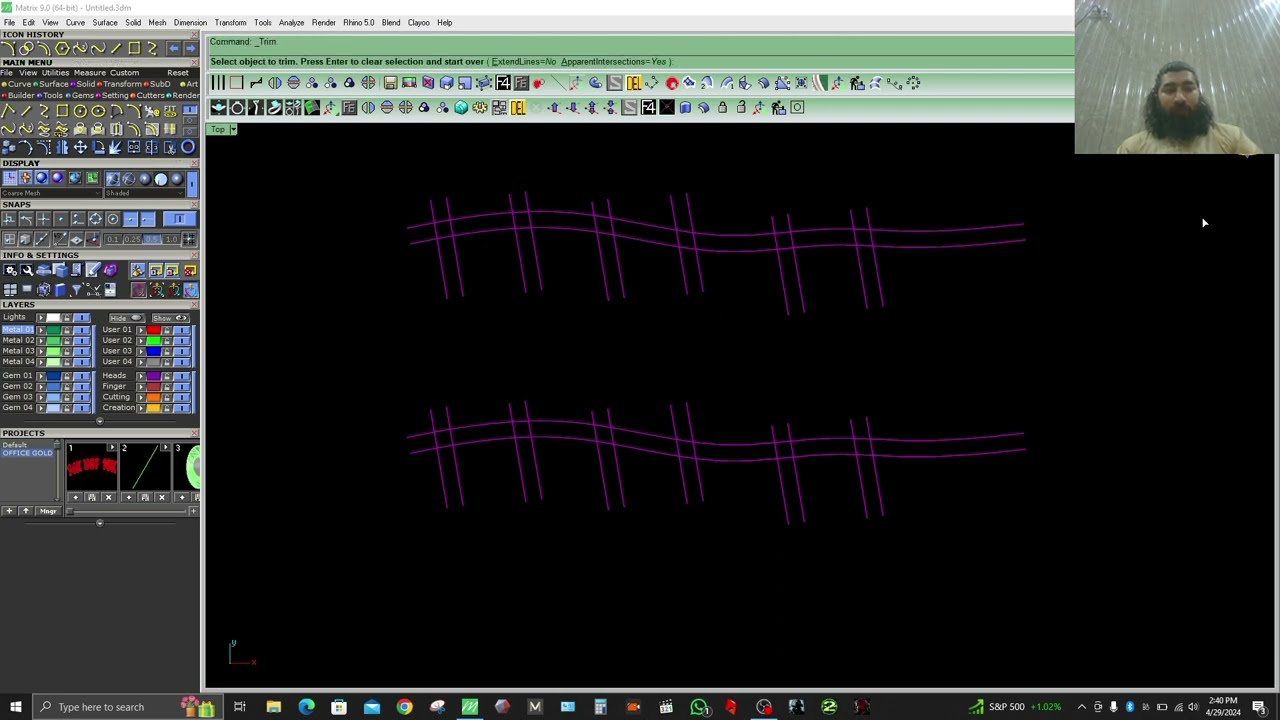Click the add project plus button

click(9, 511)
